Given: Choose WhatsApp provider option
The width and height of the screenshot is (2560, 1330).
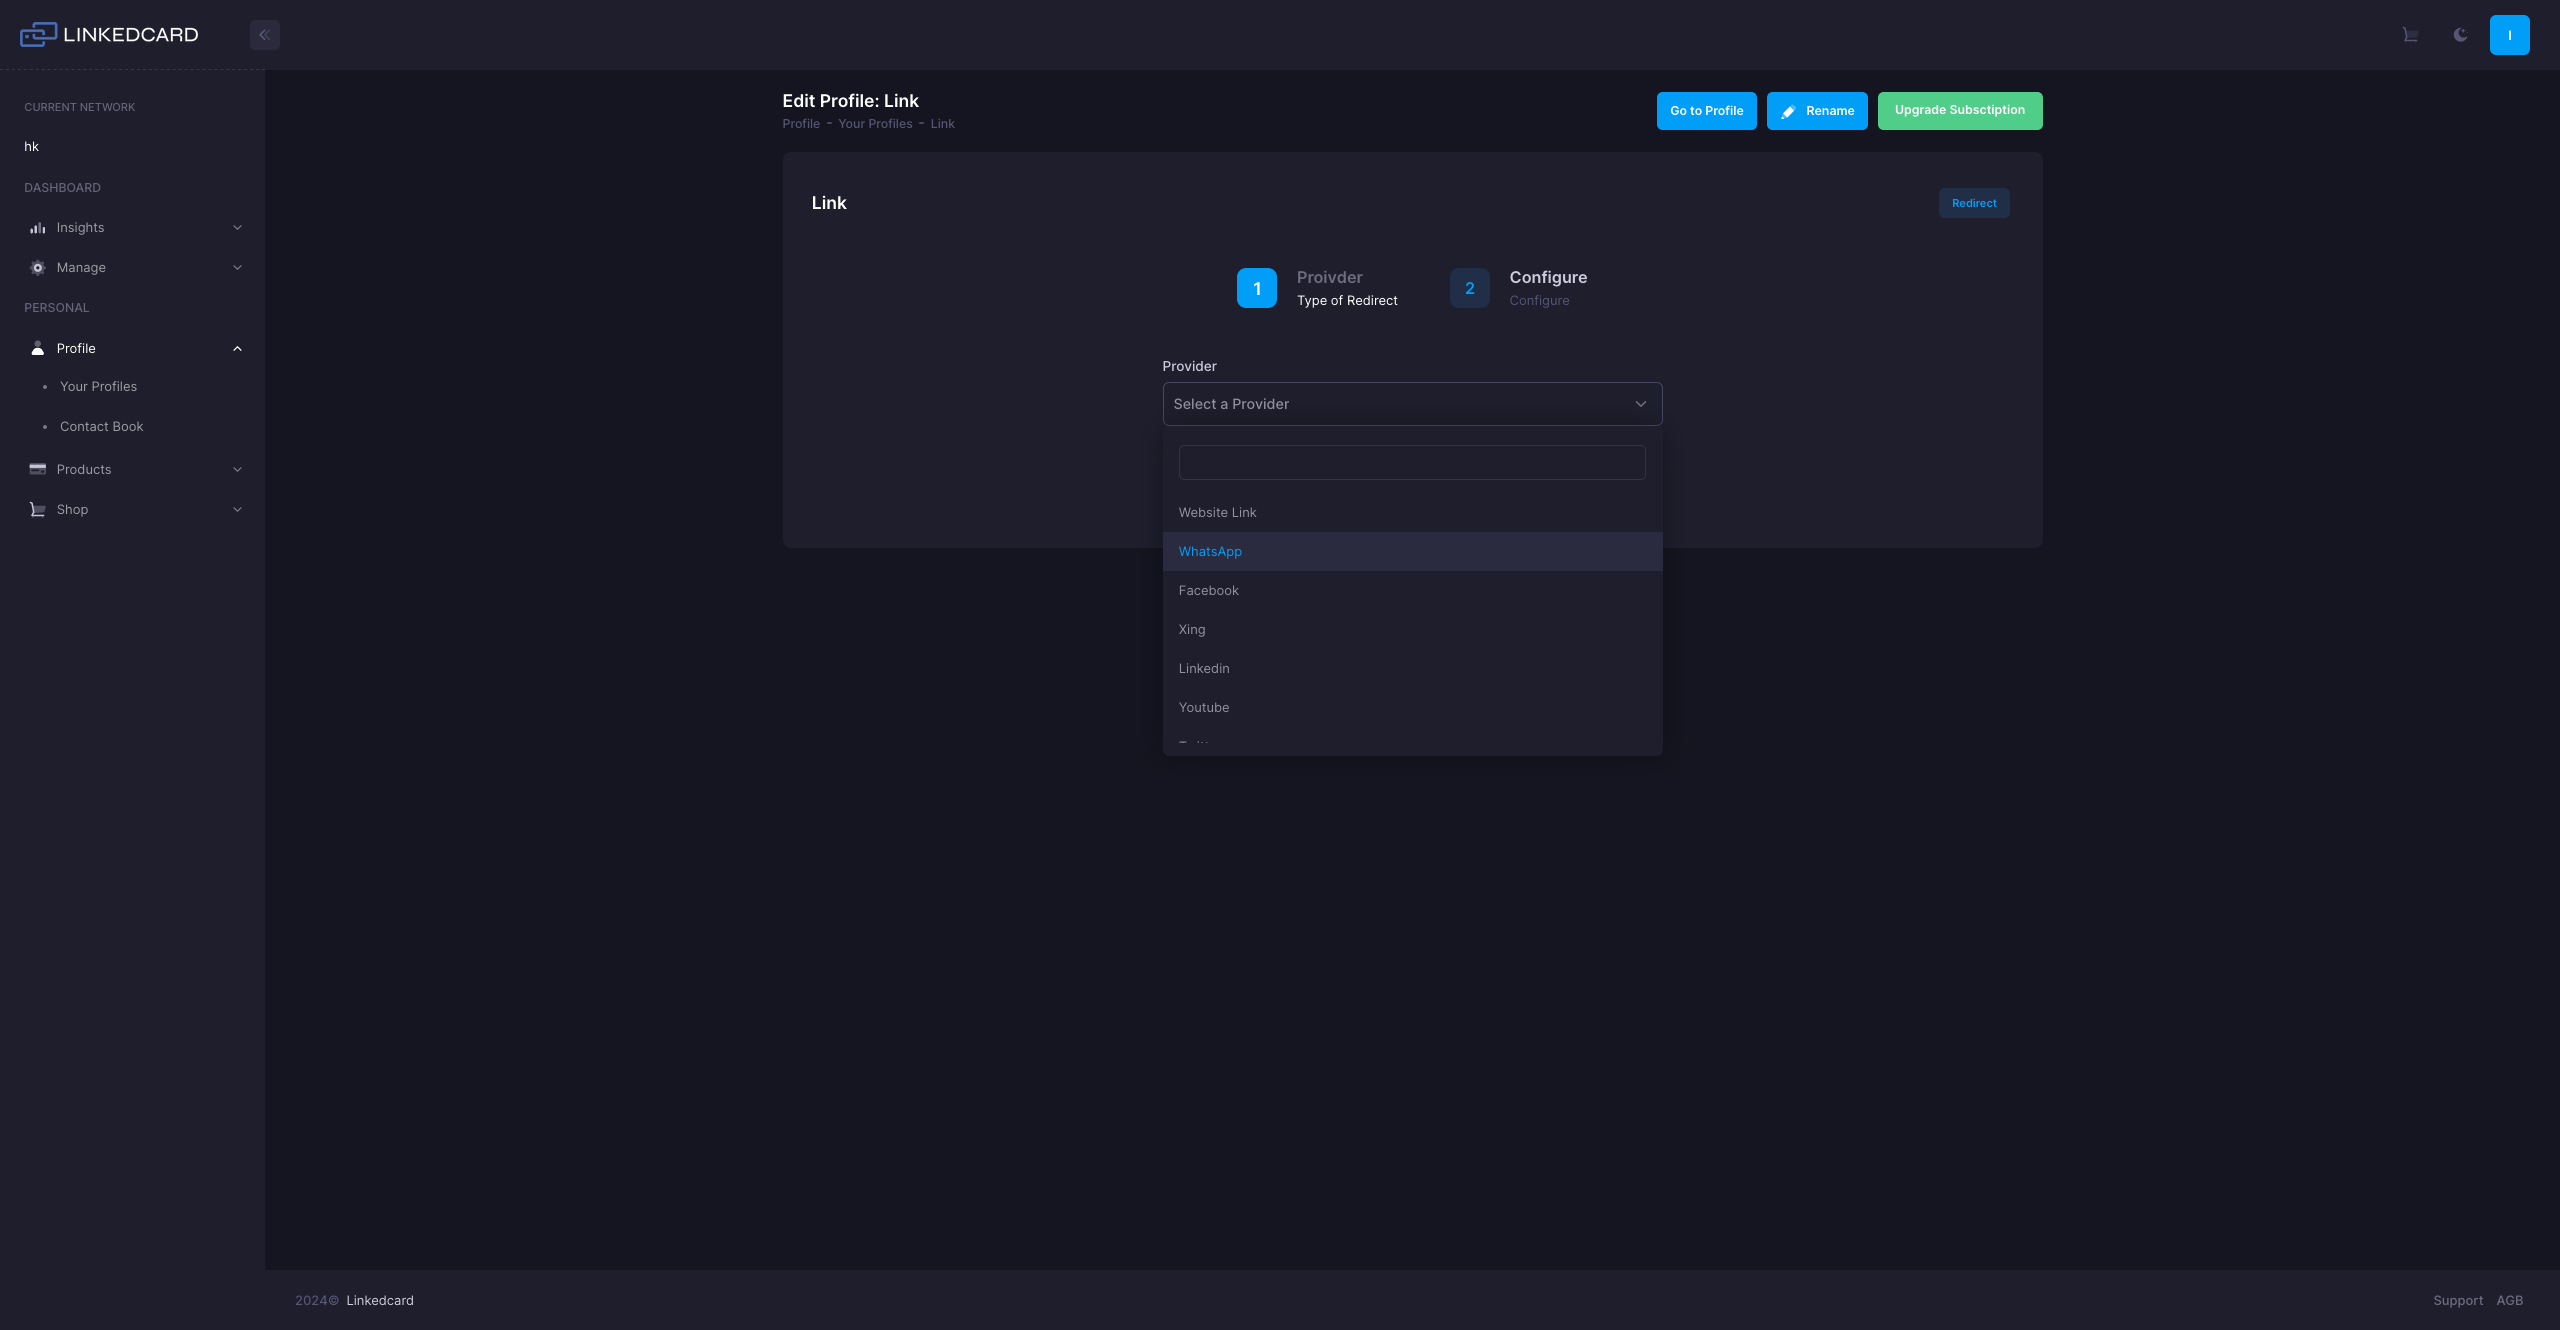Looking at the screenshot, I should (x=1412, y=552).
